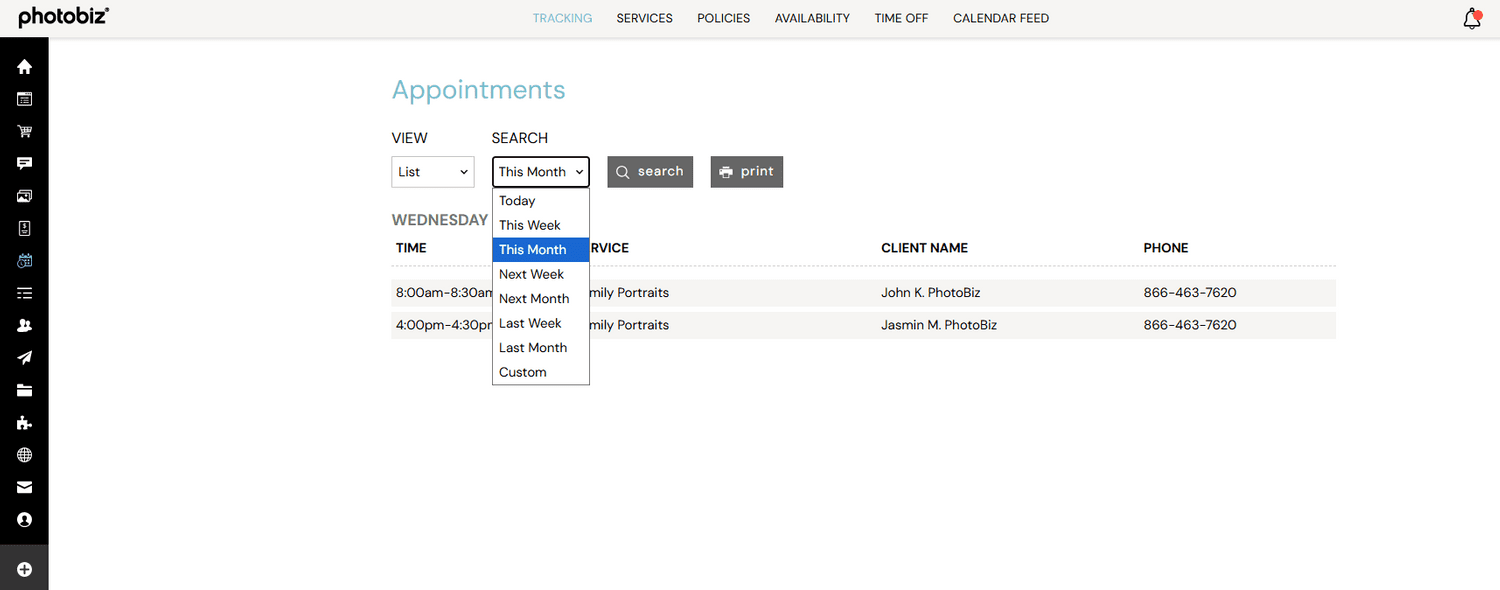
Task: Open the photo galleries sidebar icon
Action: tap(24, 196)
